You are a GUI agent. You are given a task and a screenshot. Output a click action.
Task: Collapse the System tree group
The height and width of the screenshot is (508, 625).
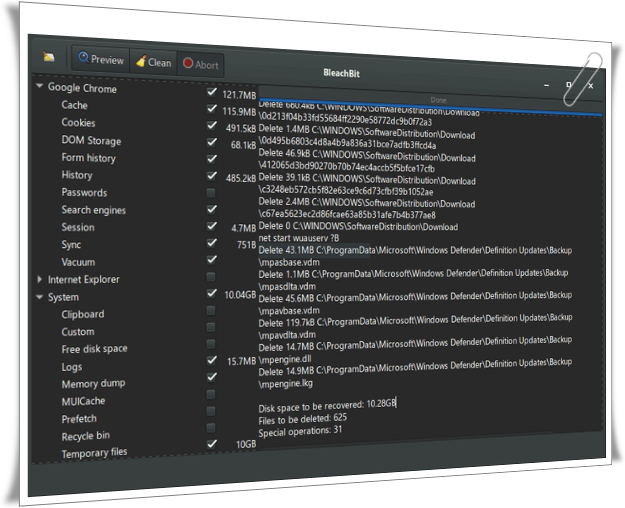pyautogui.click(x=39, y=297)
